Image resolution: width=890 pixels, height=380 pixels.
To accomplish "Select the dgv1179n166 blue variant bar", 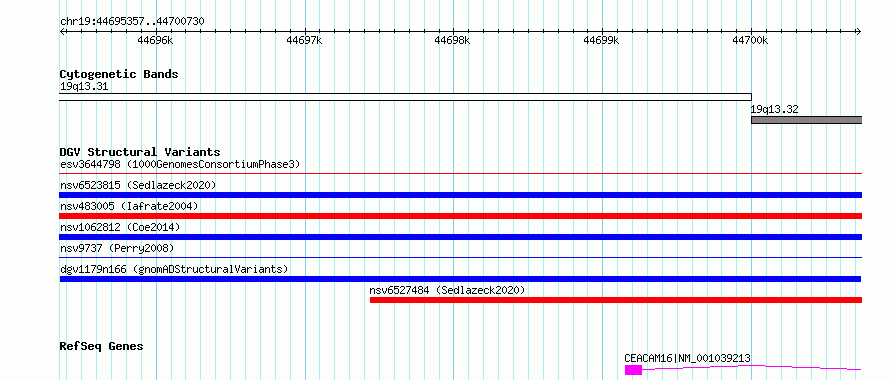I will point(460,279).
